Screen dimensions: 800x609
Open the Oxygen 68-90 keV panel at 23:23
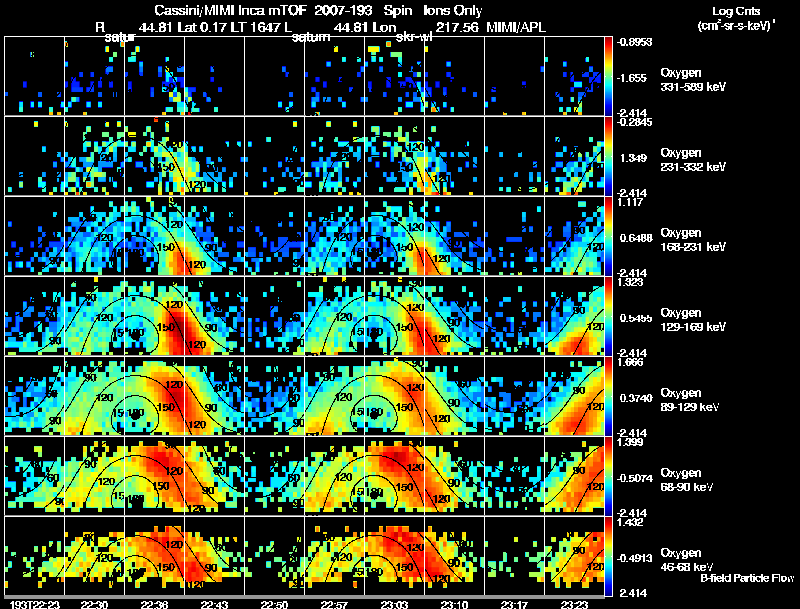574,476
